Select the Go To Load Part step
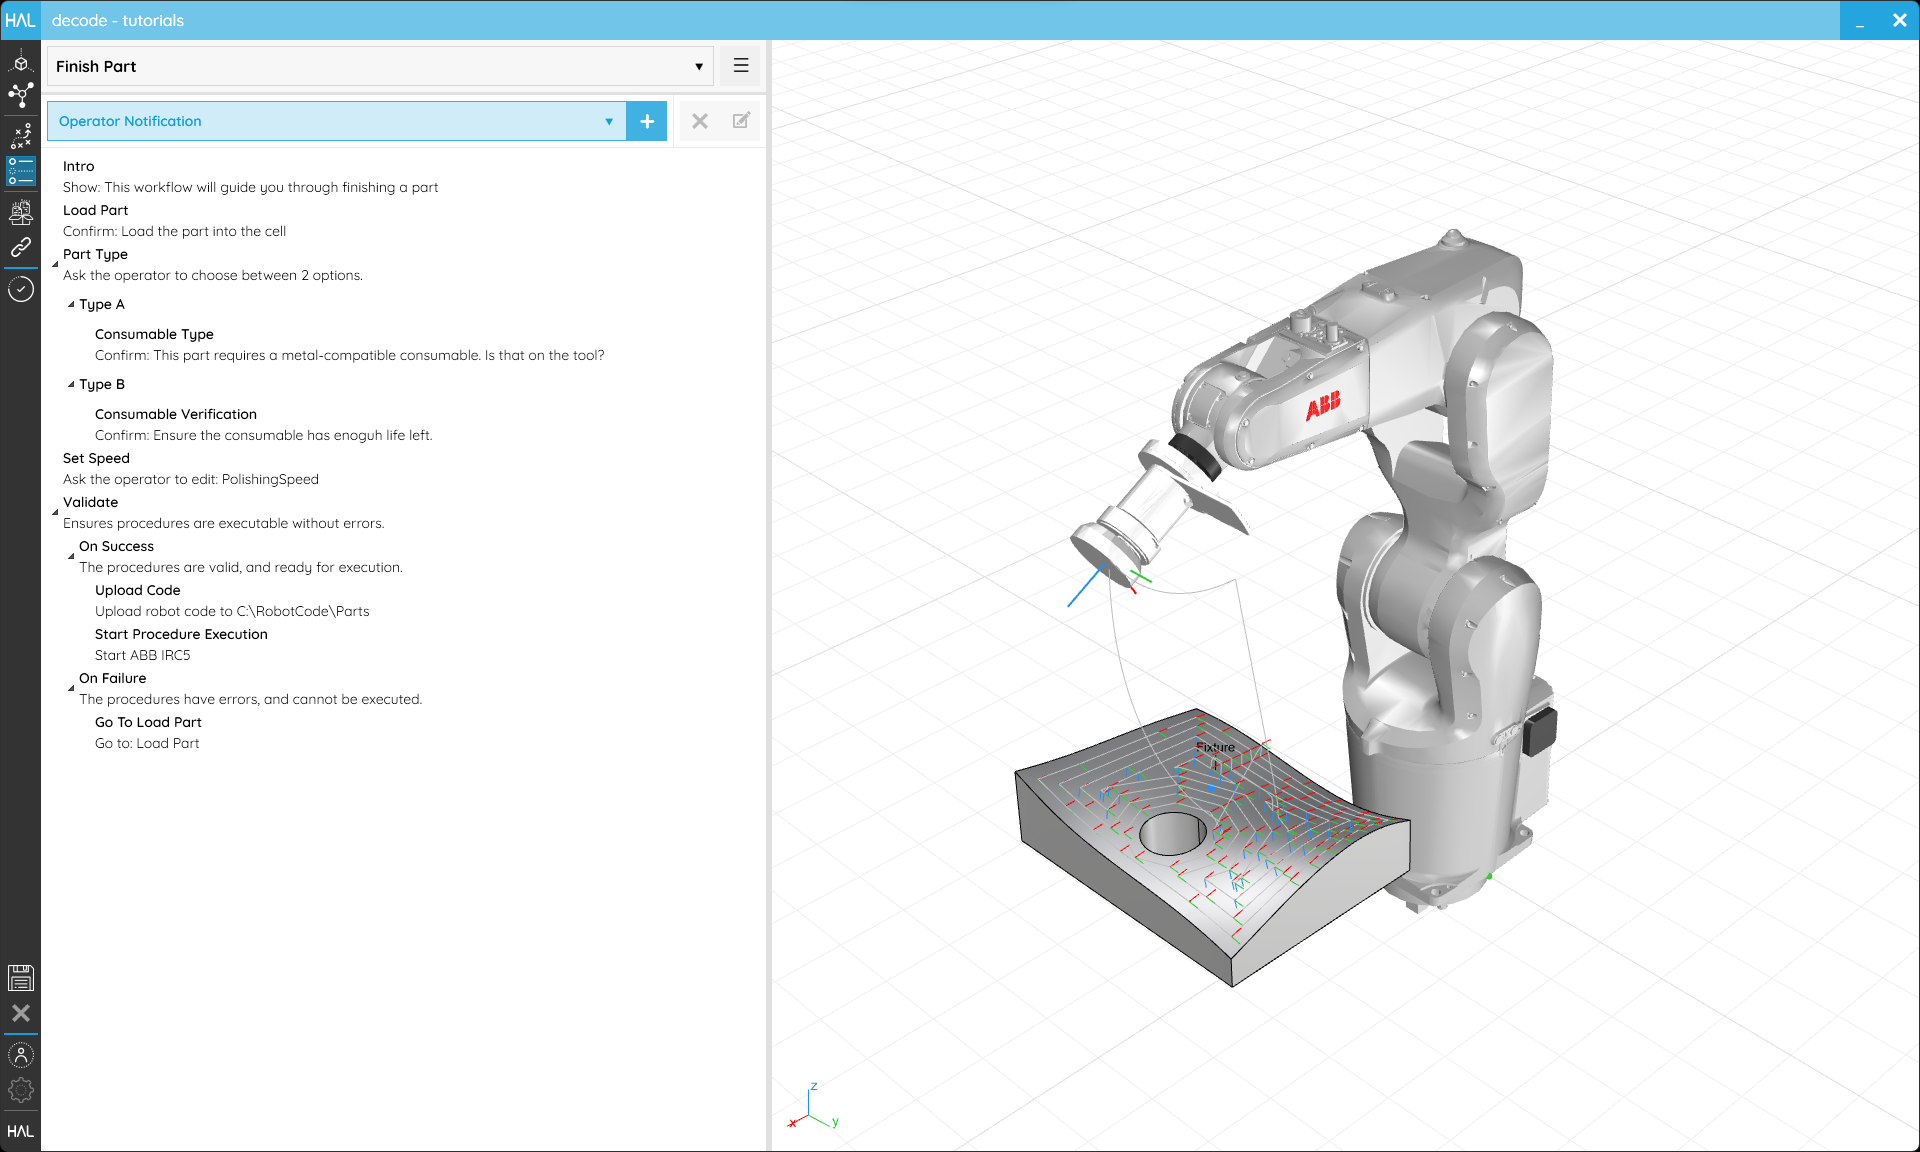 coord(148,722)
